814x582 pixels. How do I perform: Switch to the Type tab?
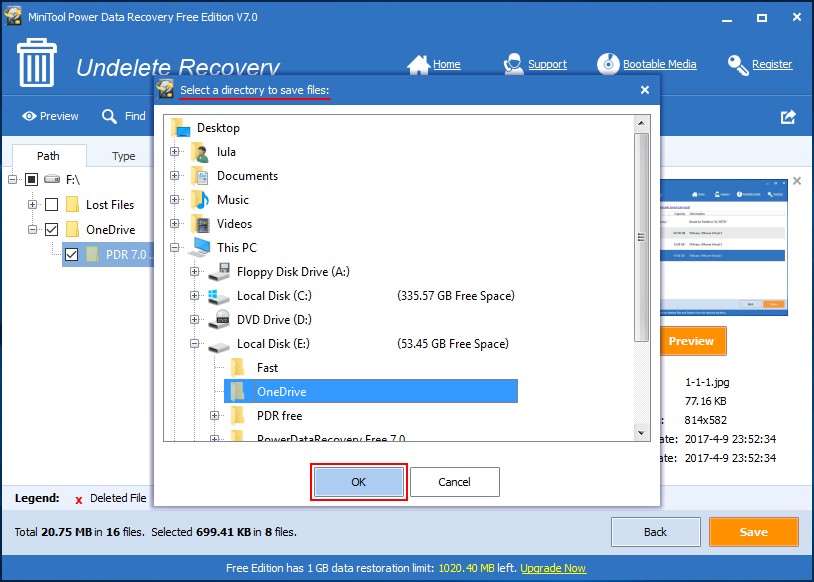point(124,156)
